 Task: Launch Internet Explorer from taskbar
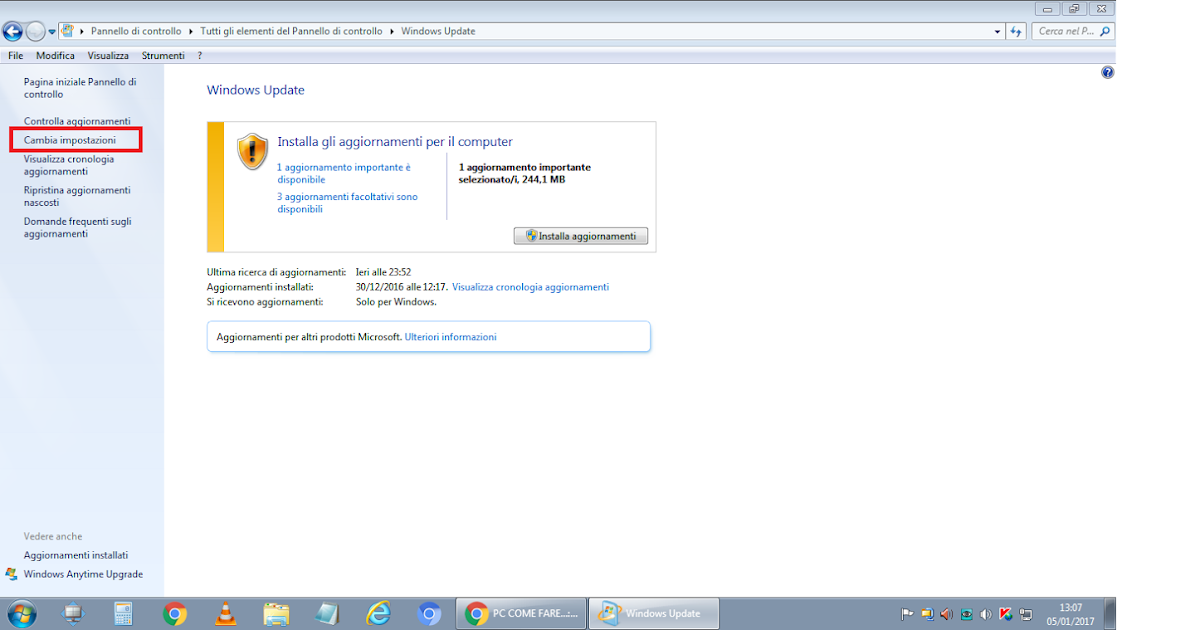pyautogui.click(x=378, y=613)
